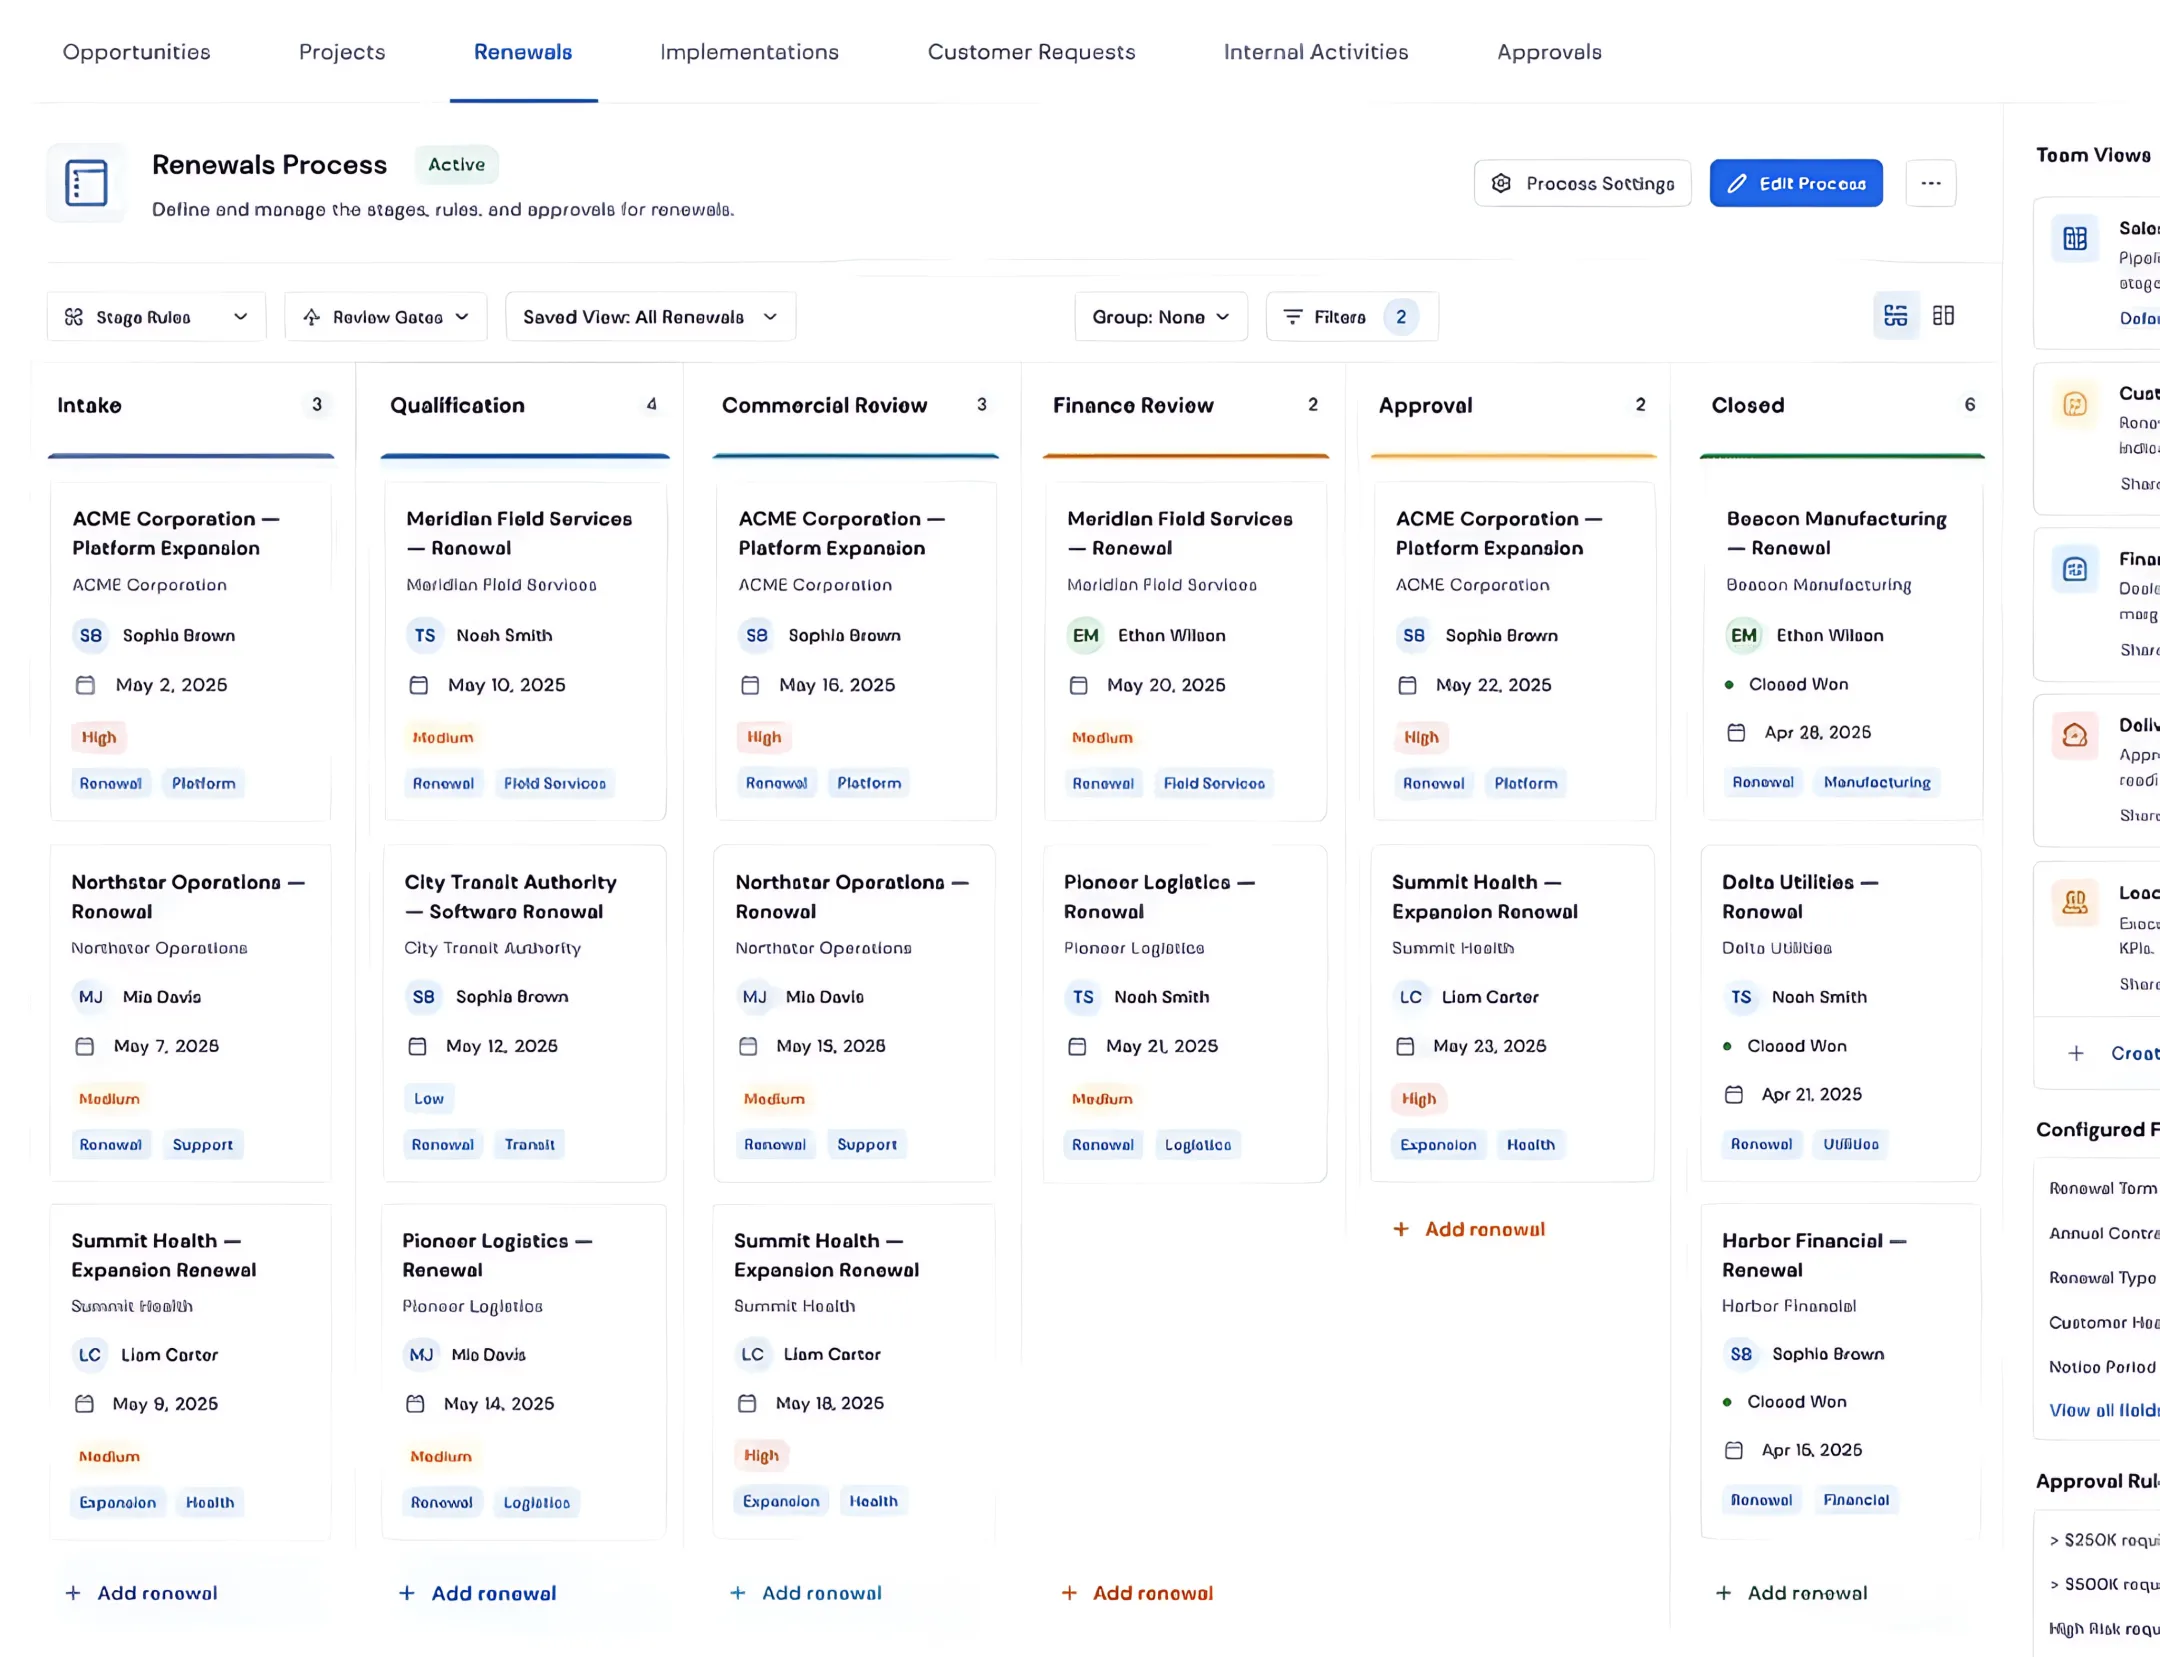Click the calendar icon beside May 2, 2025
Screen dimensions: 2160x1657
point(85,685)
